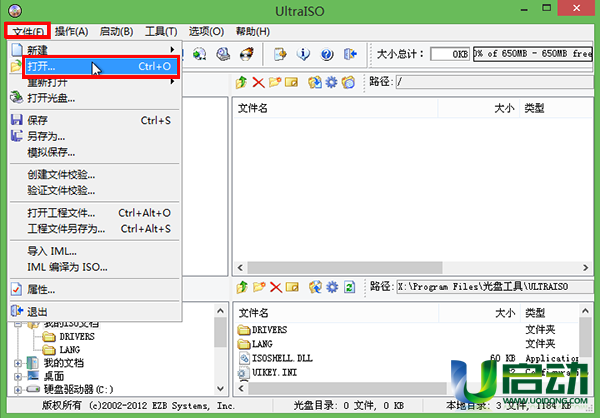
Task: Select DRIVERS folder in local file list
Action: pyautogui.click(x=262, y=330)
